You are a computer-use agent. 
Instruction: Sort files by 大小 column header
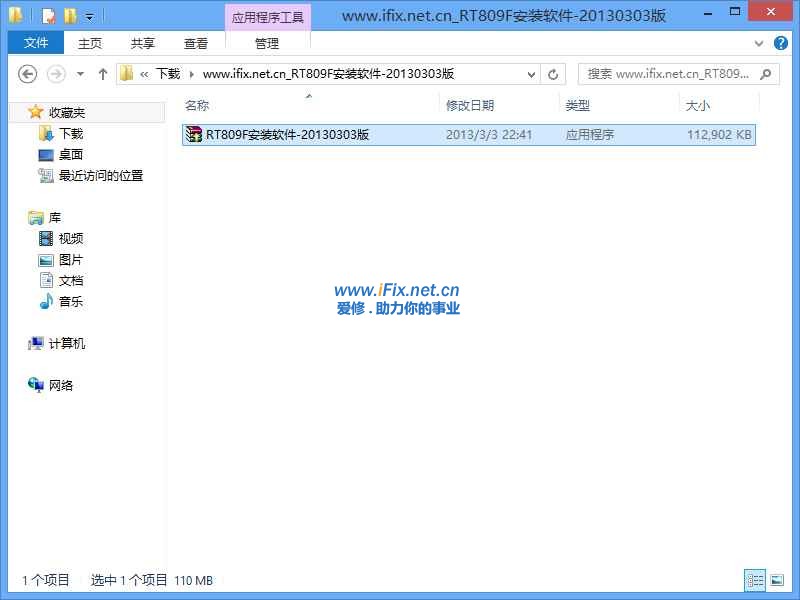[697, 105]
